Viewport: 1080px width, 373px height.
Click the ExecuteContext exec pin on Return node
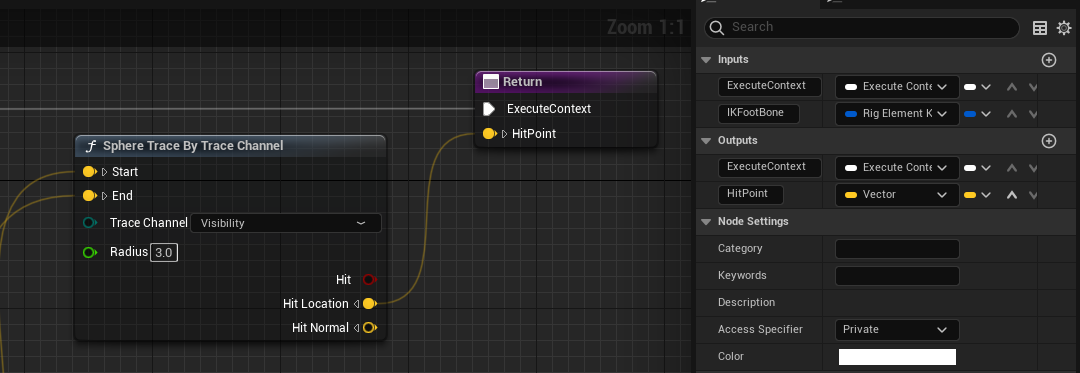click(488, 109)
